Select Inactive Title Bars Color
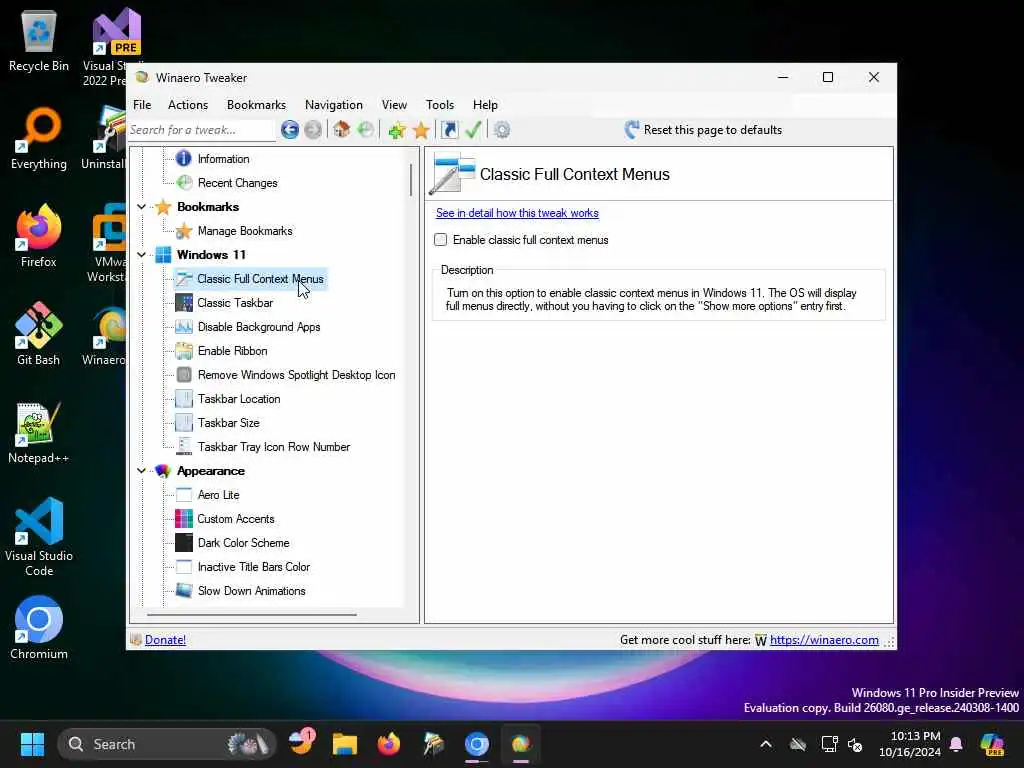Screen dimensions: 1024x768 point(253,567)
